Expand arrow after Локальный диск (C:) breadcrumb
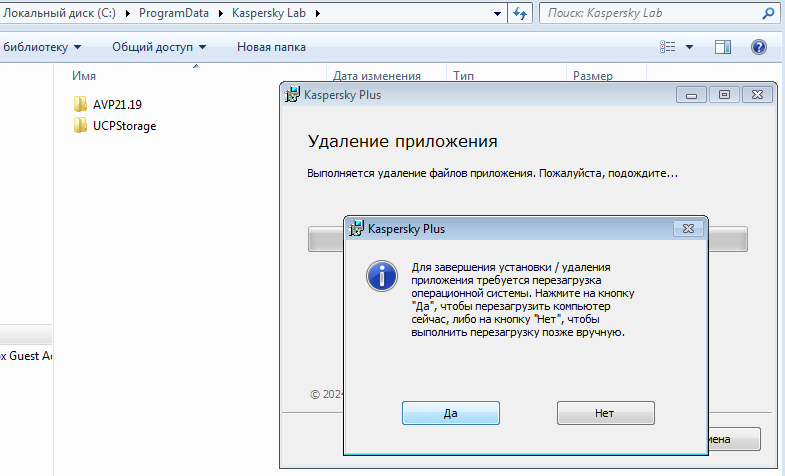Image resolution: width=785 pixels, height=476 pixels. tap(128, 14)
